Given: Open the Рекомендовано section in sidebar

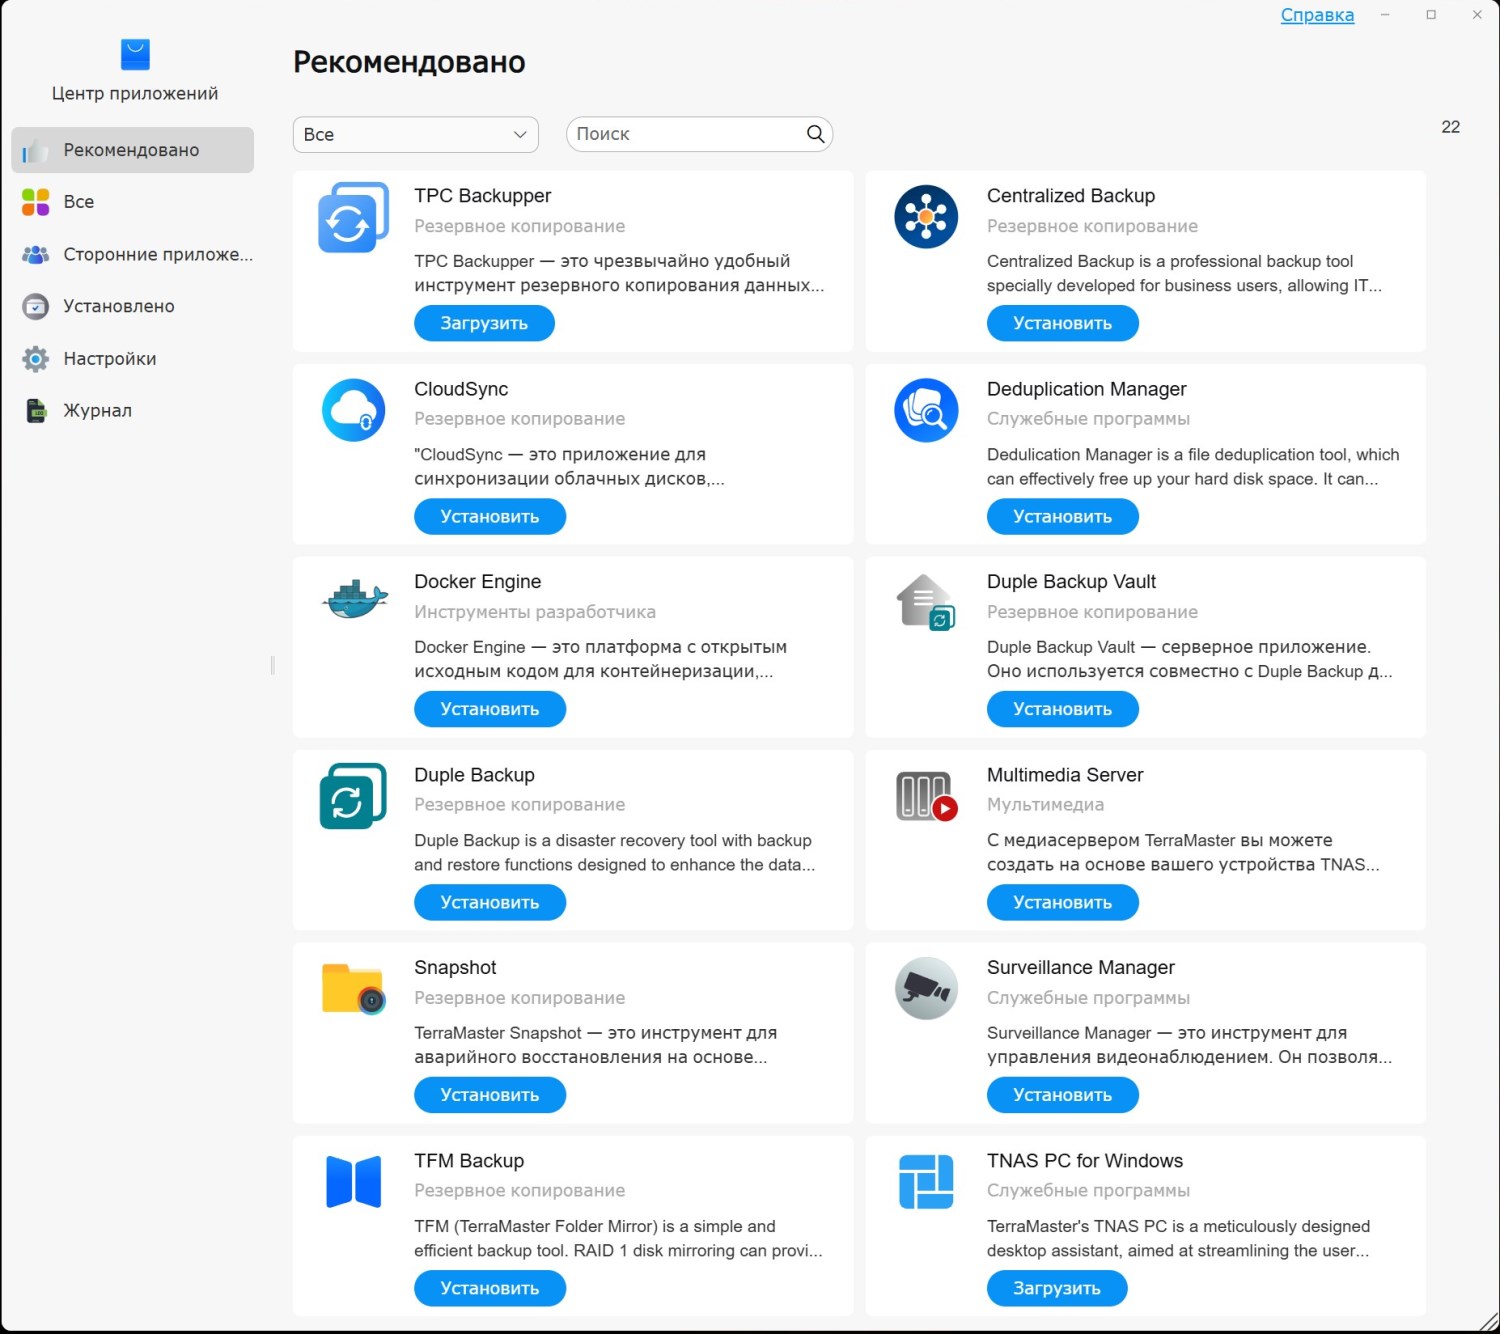Looking at the screenshot, I should pos(133,150).
